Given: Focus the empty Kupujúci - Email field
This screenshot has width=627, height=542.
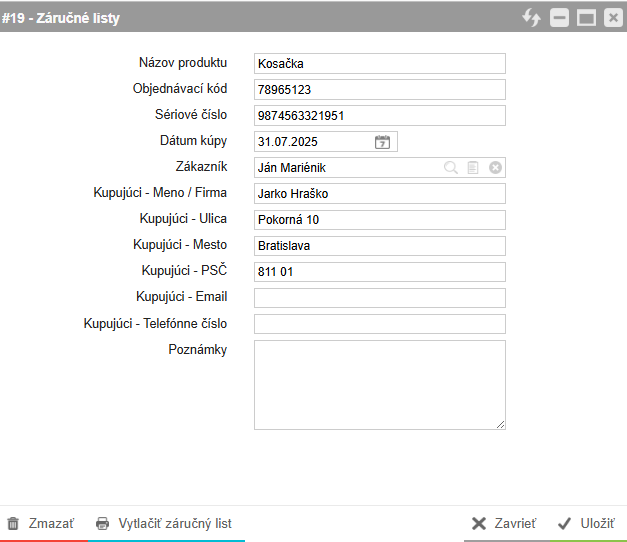Looking at the screenshot, I should [379, 298].
